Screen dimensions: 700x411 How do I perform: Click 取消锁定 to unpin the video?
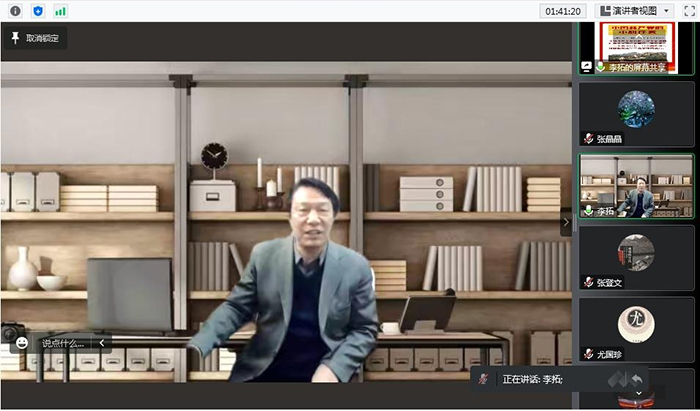(35, 38)
